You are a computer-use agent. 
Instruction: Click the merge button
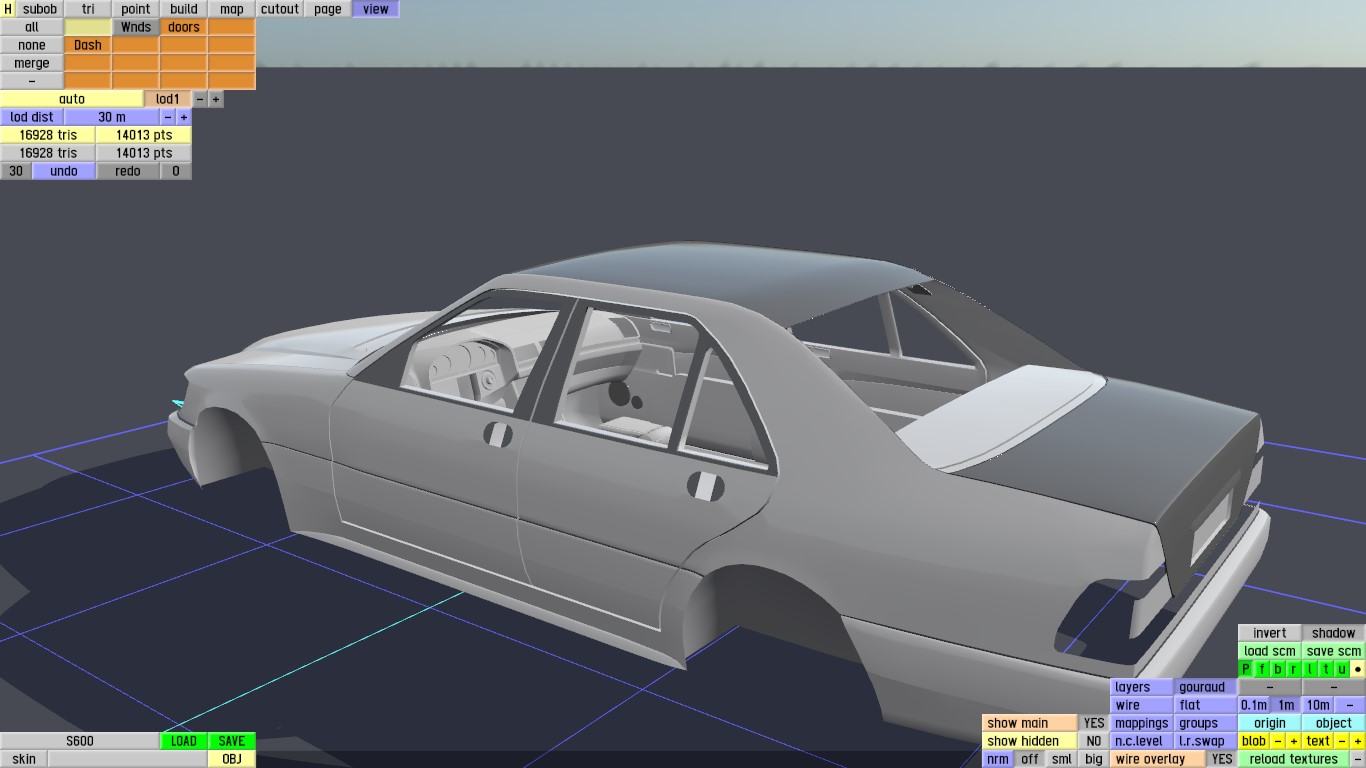coord(32,63)
